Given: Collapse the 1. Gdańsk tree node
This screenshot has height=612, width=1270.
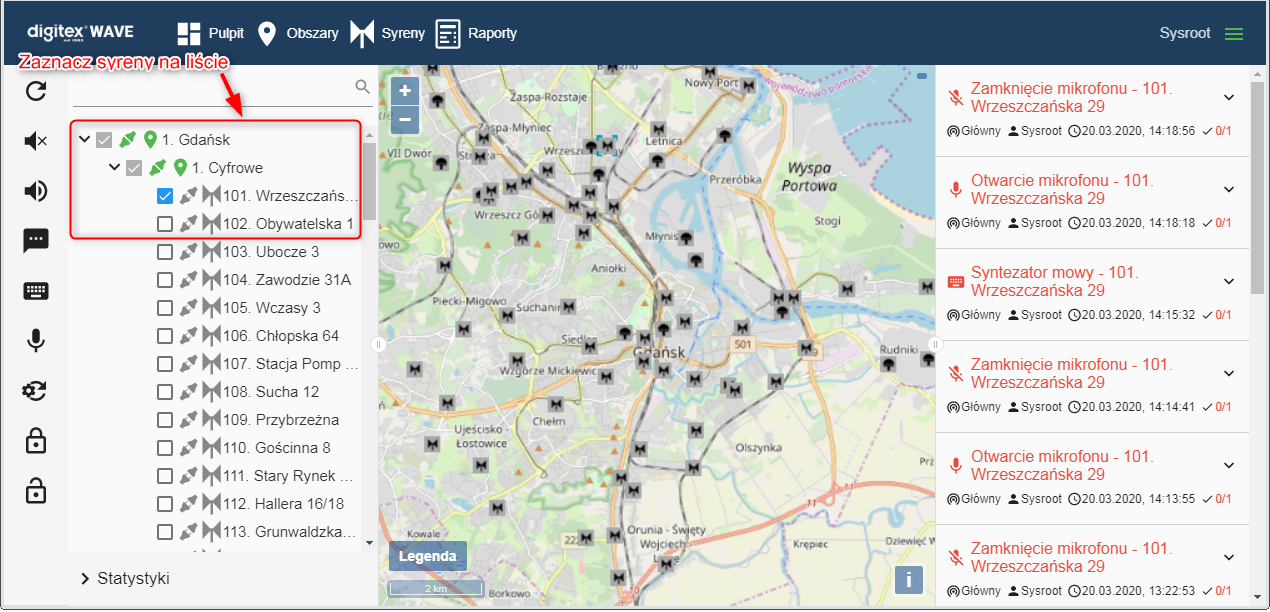Looking at the screenshot, I should tap(84, 140).
